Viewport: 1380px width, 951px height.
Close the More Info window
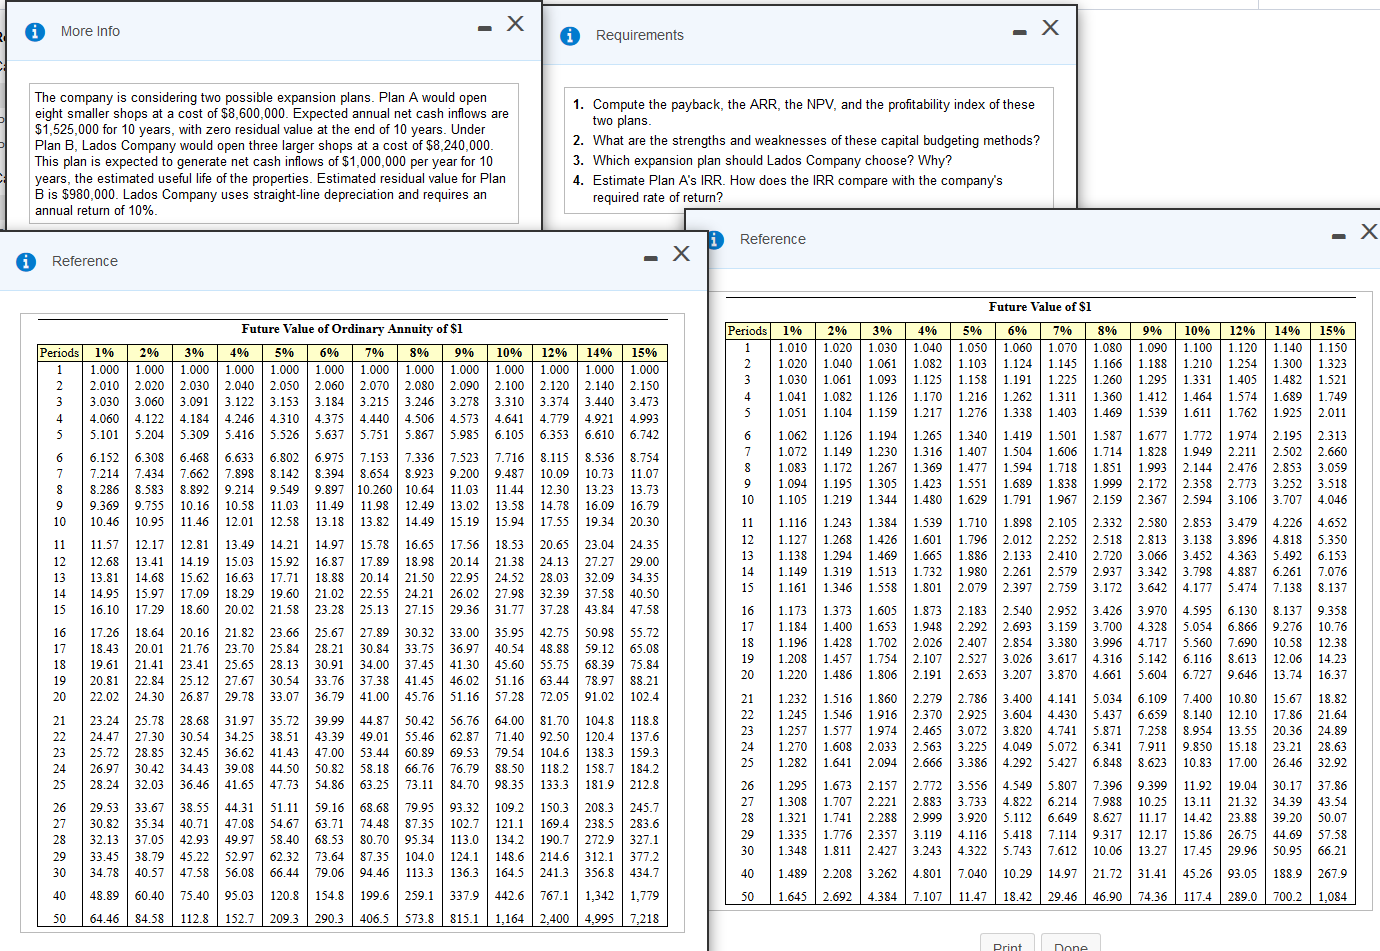click(514, 24)
